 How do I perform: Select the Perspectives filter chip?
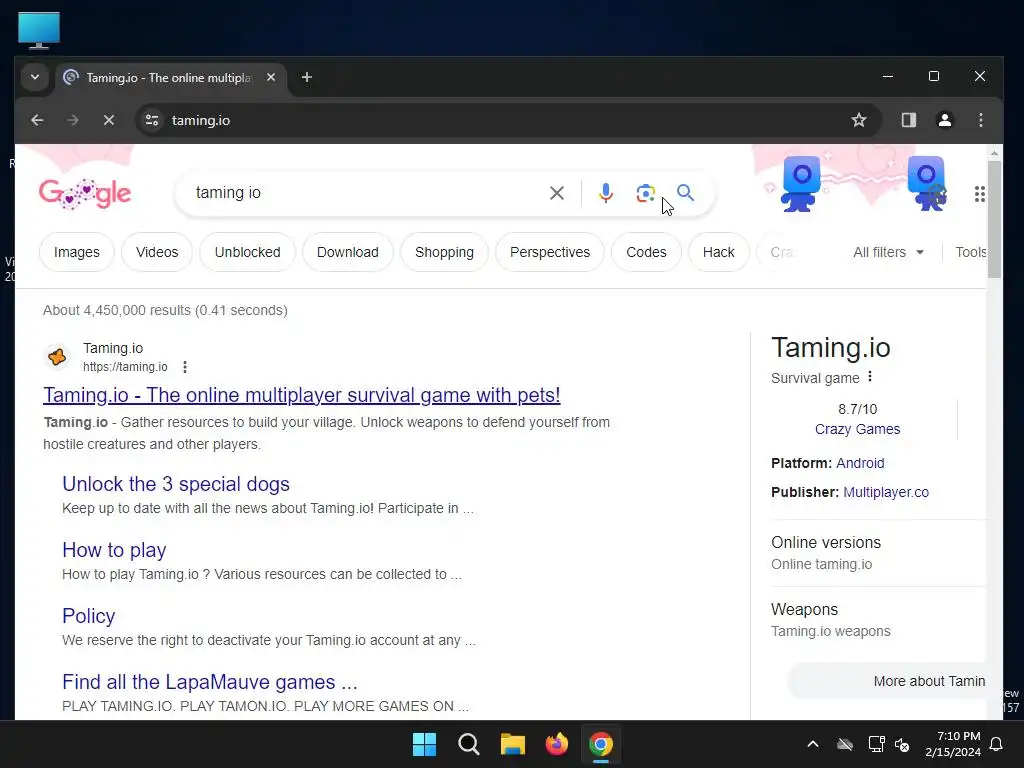(x=550, y=252)
